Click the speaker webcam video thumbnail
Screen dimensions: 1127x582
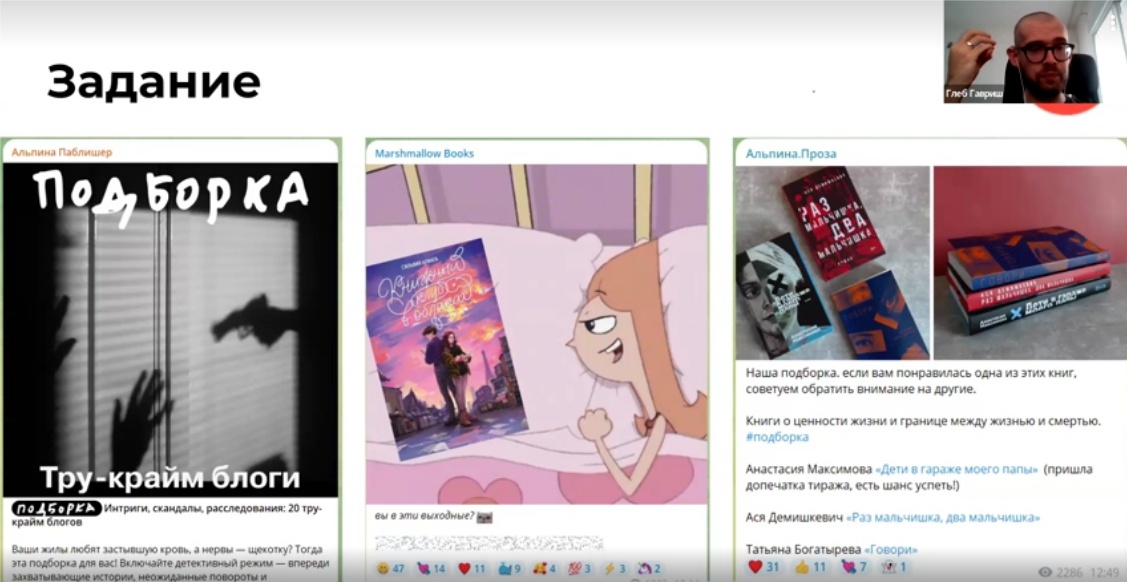pos(1034,52)
